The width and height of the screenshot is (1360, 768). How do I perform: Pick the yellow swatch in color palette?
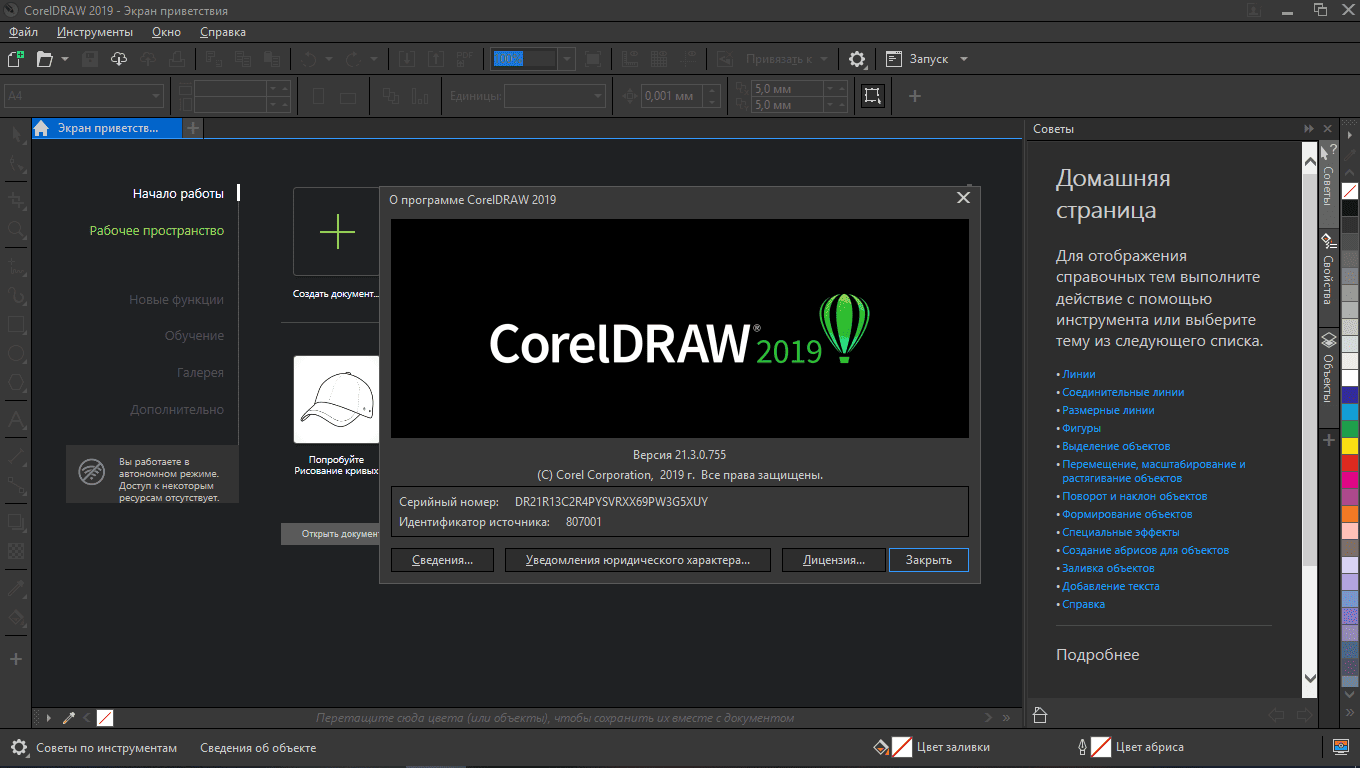click(x=1350, y=445)
